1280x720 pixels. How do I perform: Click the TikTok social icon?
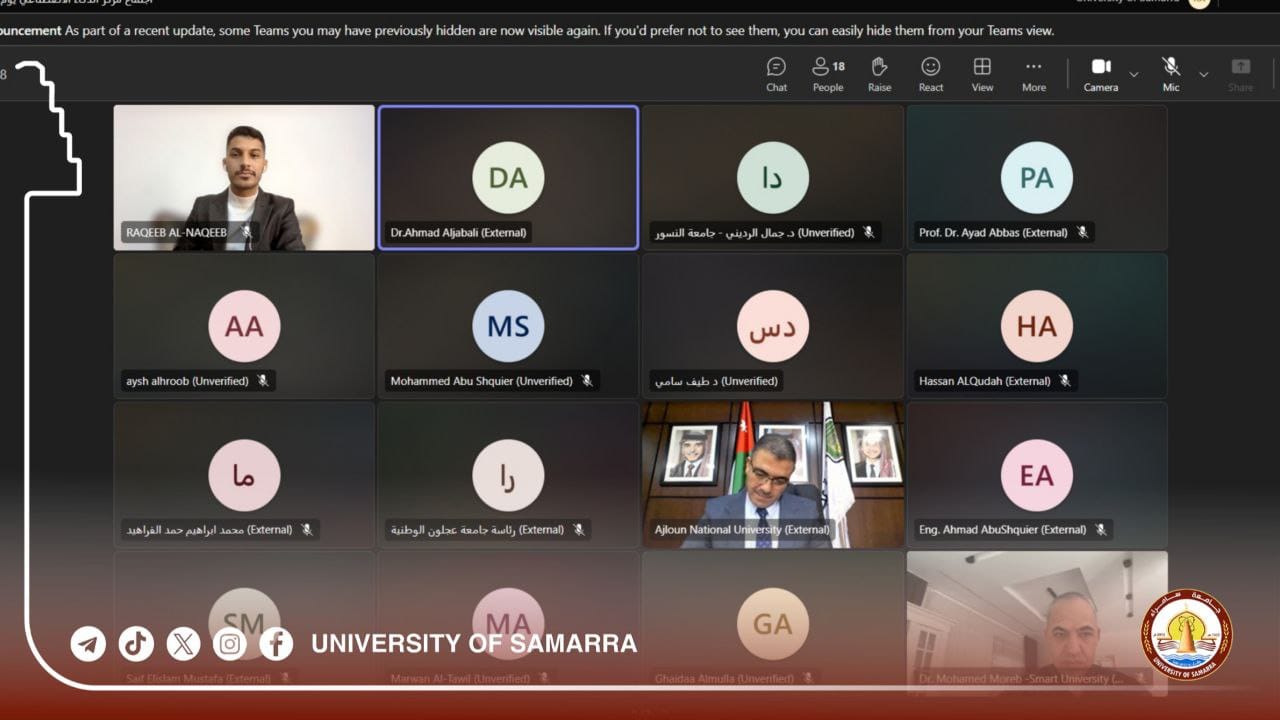(x=136, y=644)
